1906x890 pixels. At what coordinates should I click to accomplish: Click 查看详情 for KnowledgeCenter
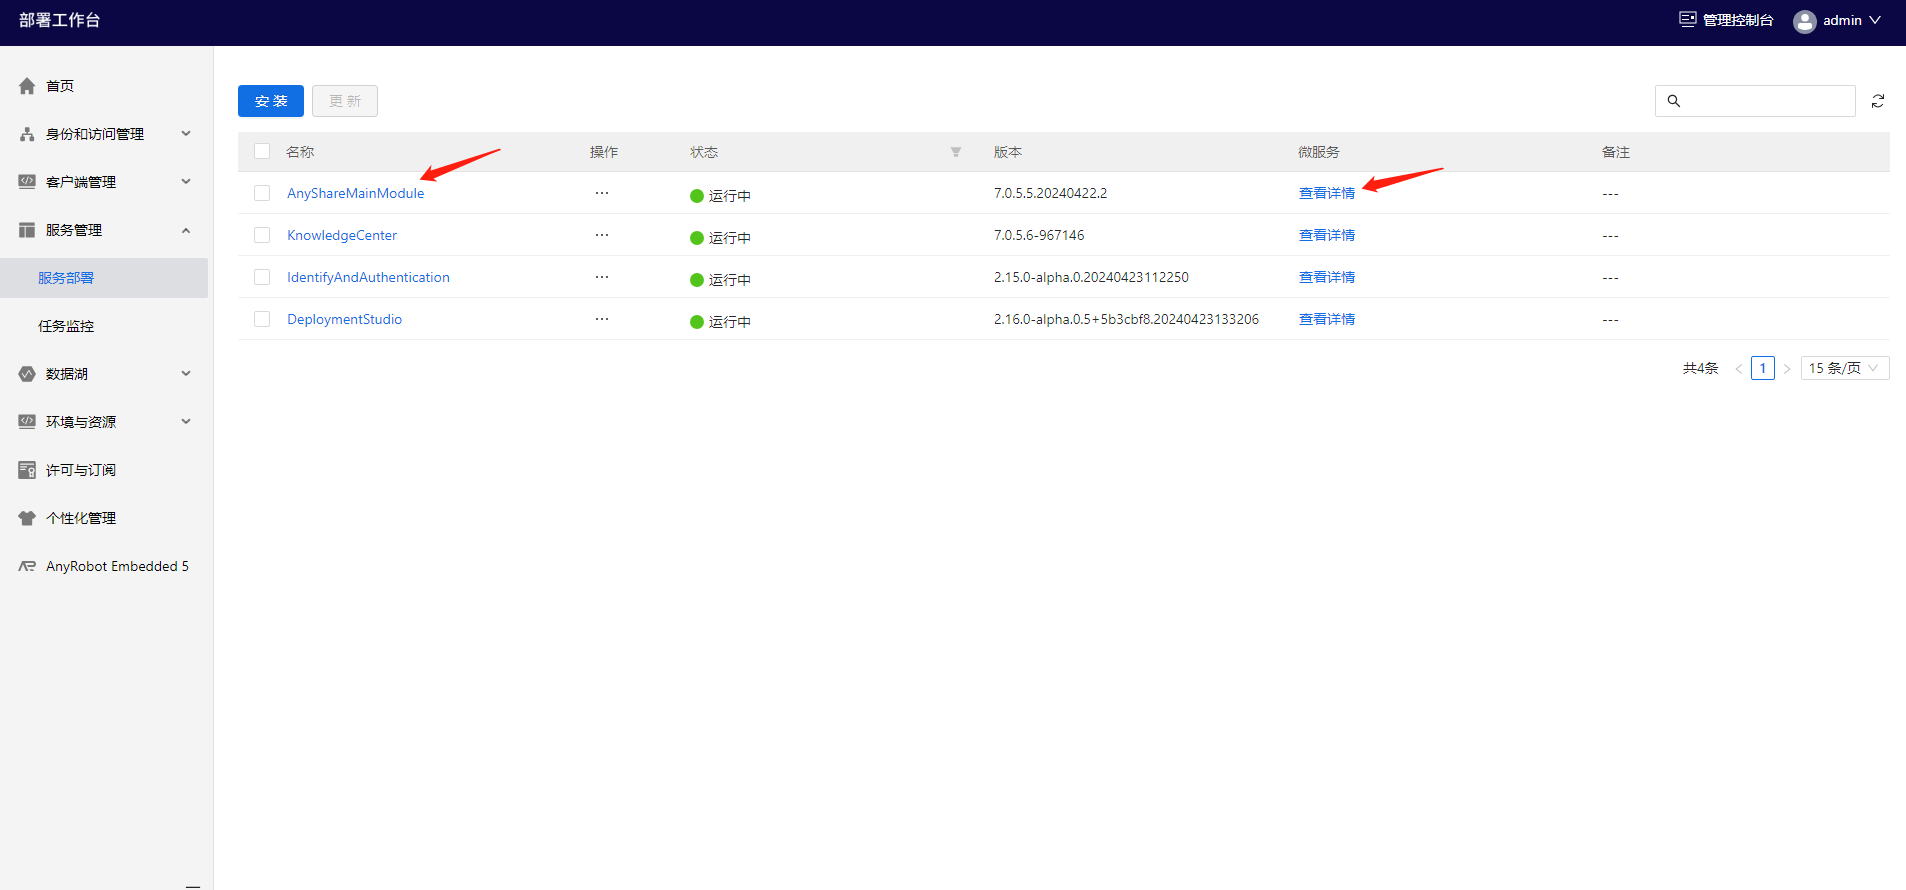point(1327,235)
